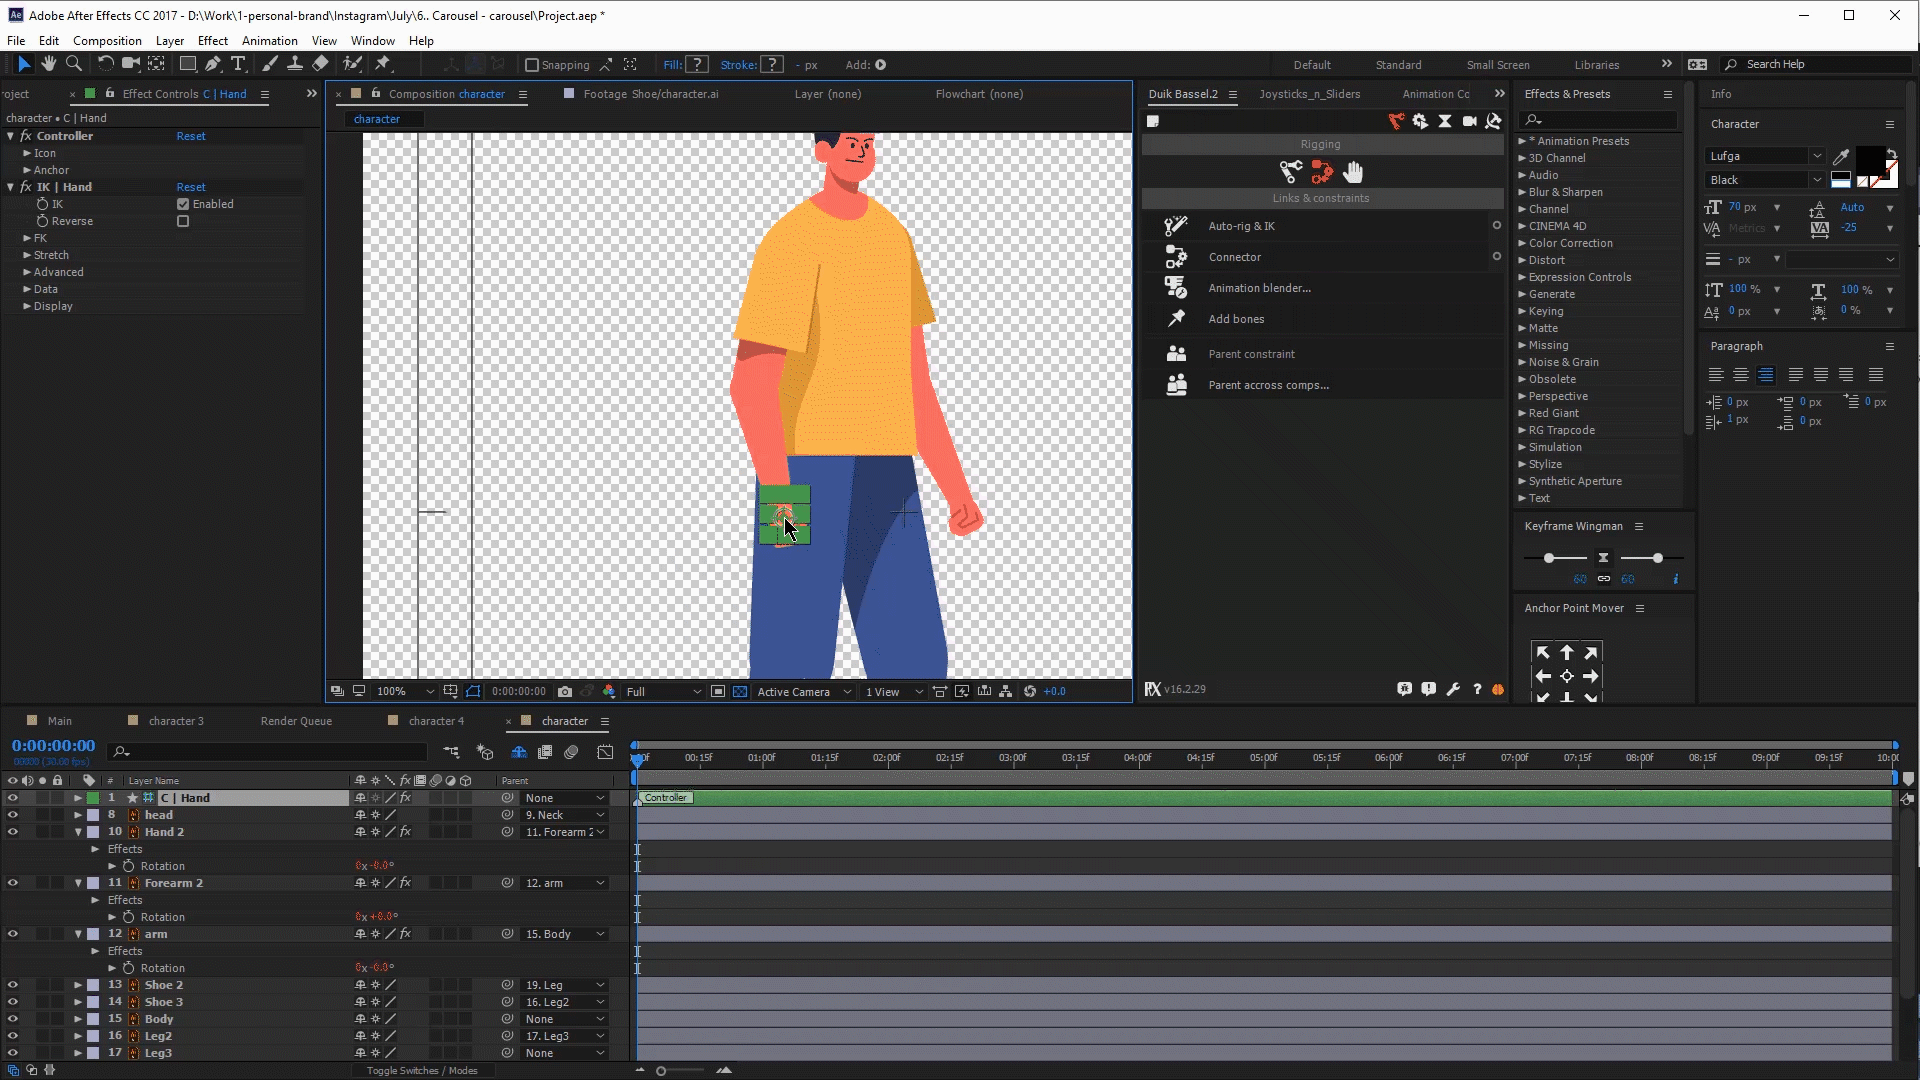Click the black fill color swatch

click(x=1869, y=161)
